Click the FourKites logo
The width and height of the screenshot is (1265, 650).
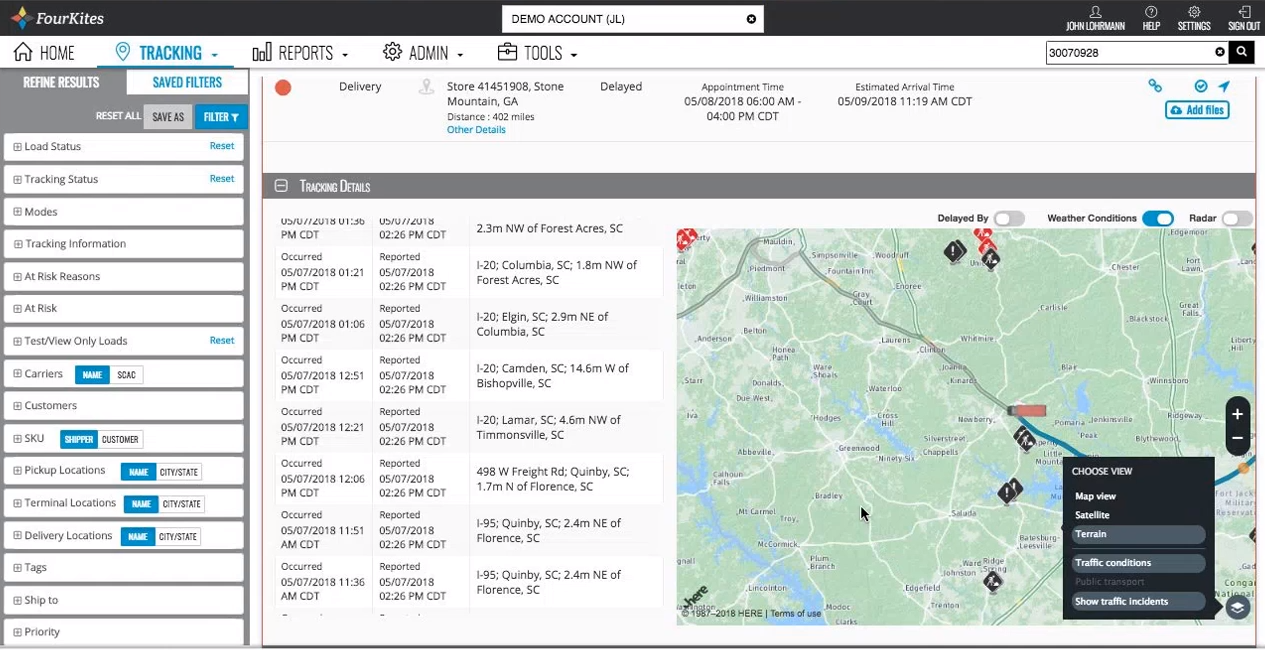pos(56,18)
